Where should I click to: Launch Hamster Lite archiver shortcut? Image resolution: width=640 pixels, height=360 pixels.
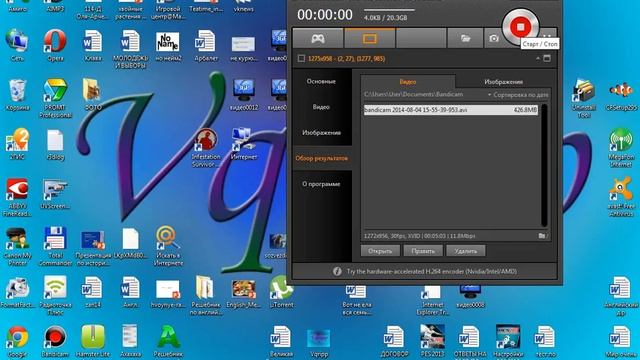click(x=93, y=341)
